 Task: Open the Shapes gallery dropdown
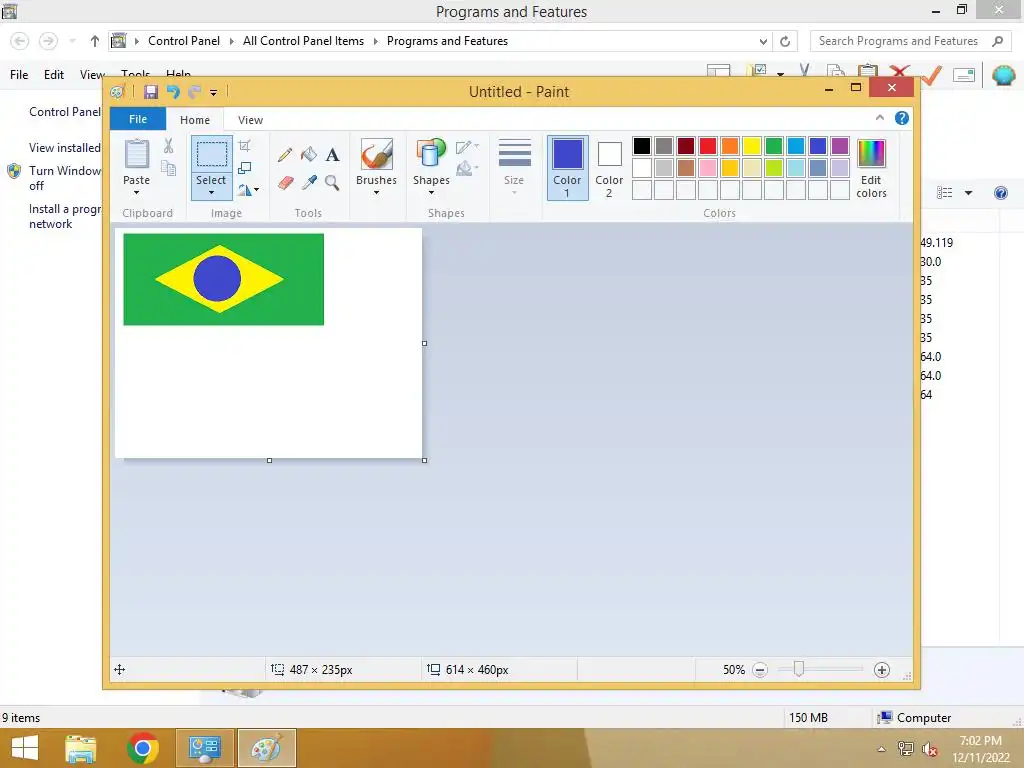(x=431, y=193)
